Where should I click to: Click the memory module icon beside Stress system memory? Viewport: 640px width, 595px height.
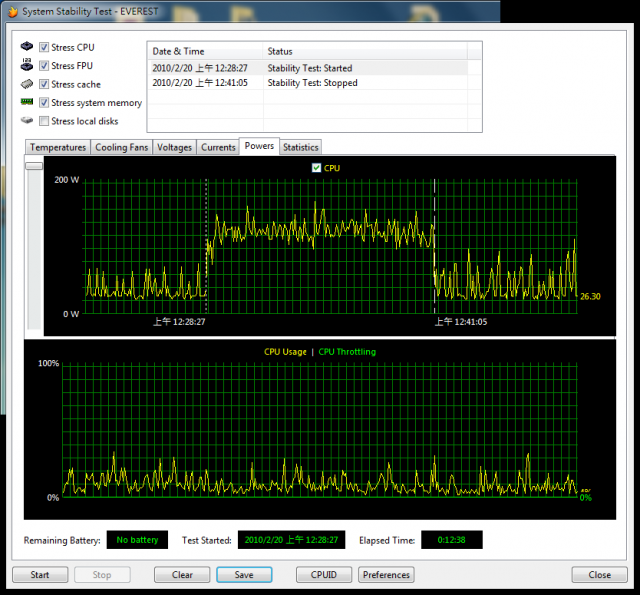pyautogui.click(x=27, y=102)
